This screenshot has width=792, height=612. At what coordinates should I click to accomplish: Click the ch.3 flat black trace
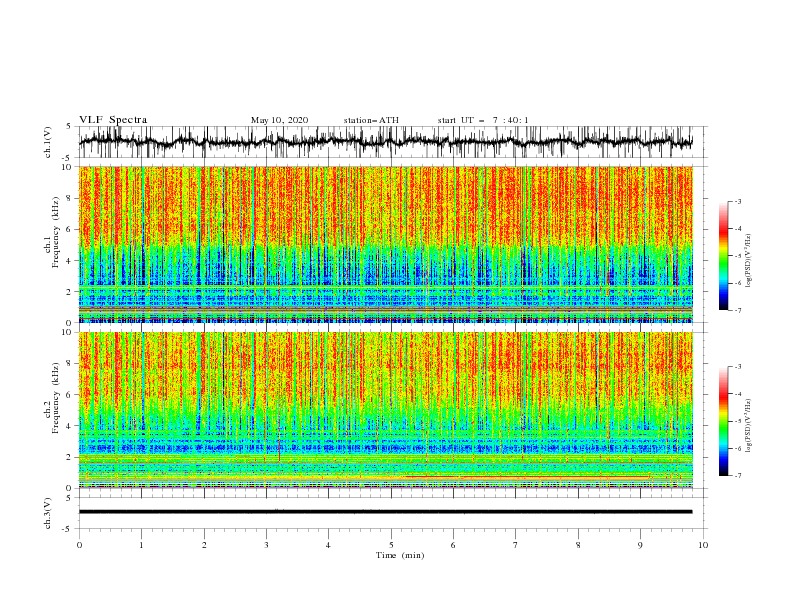[386, 512]
